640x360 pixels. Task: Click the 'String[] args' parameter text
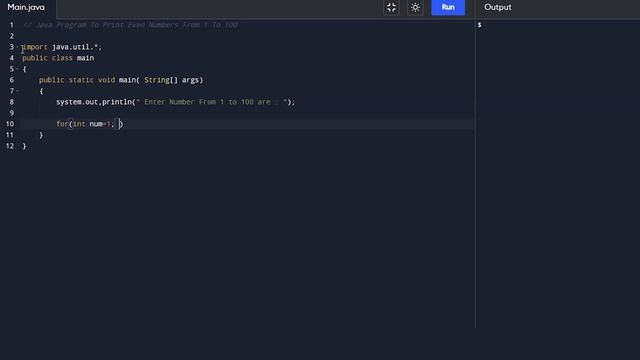(171, 80)
